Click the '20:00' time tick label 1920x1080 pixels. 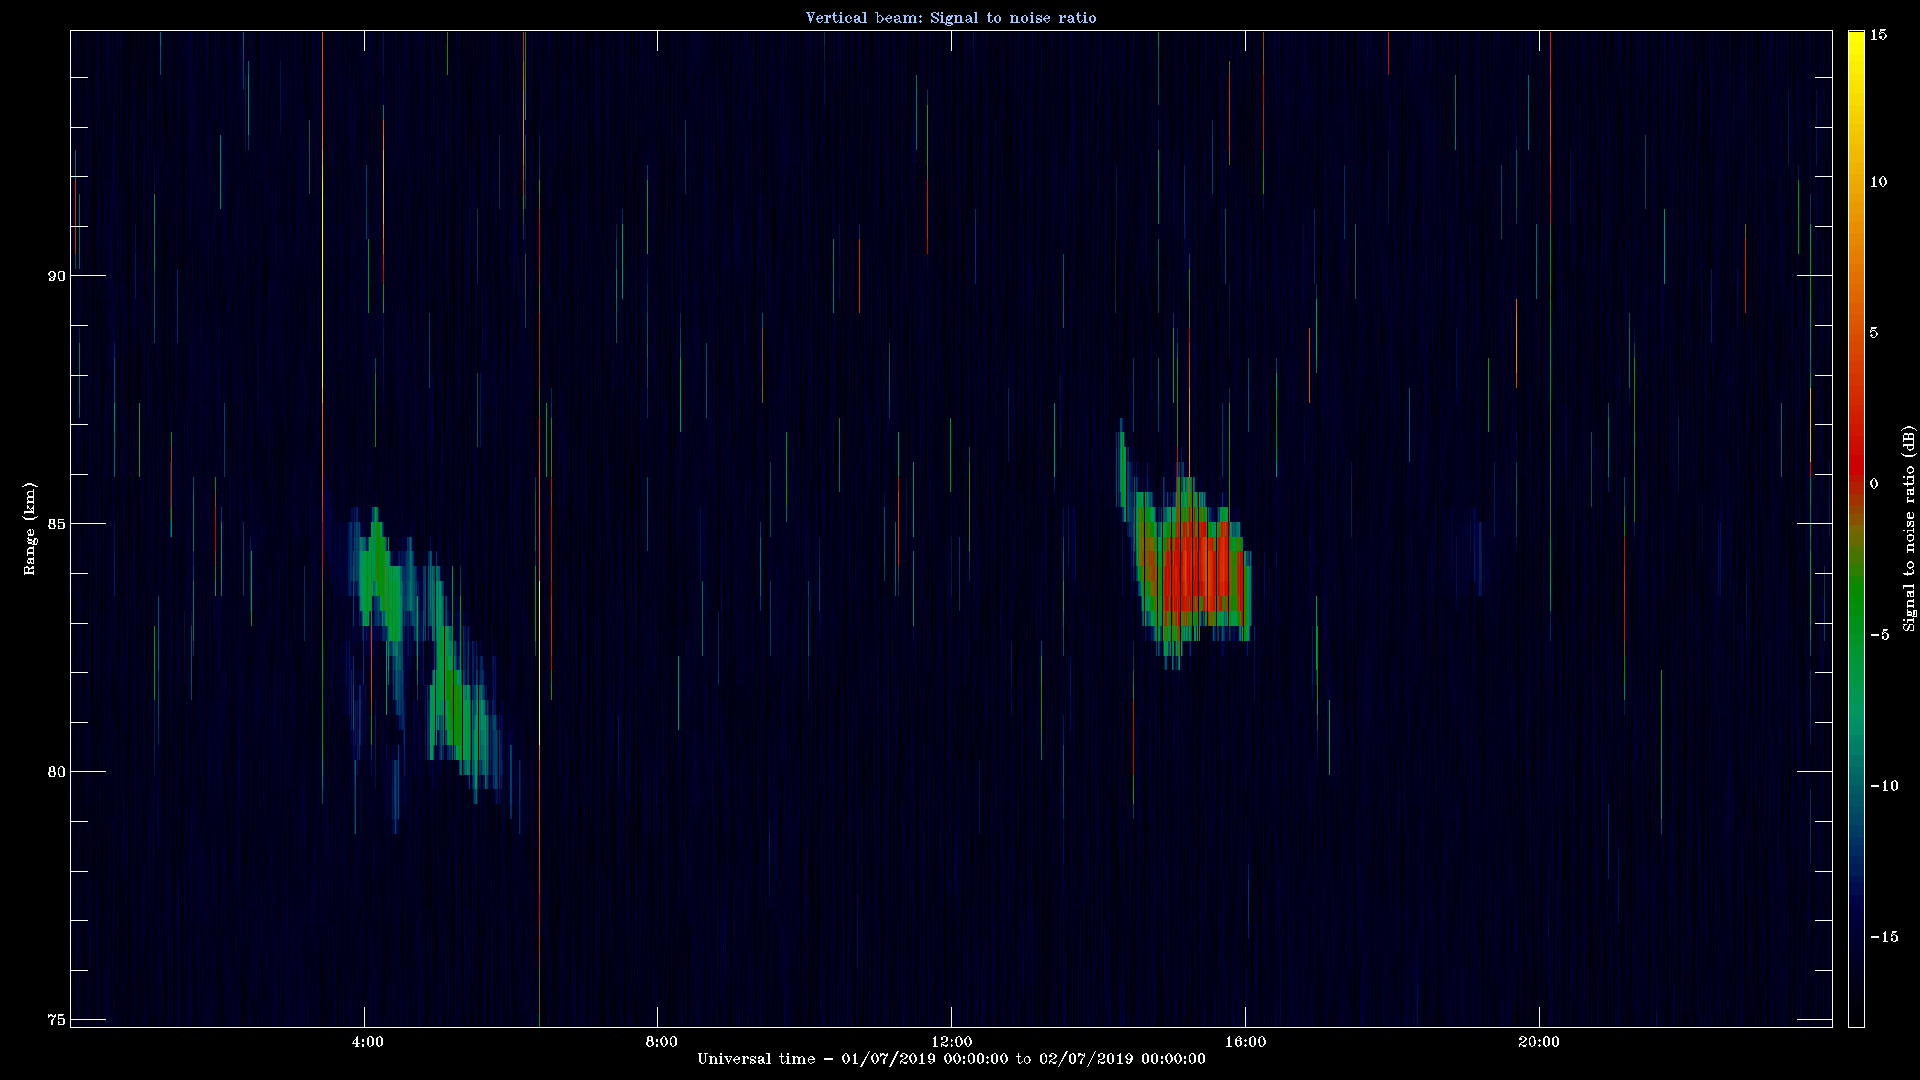point(1538,1041)
